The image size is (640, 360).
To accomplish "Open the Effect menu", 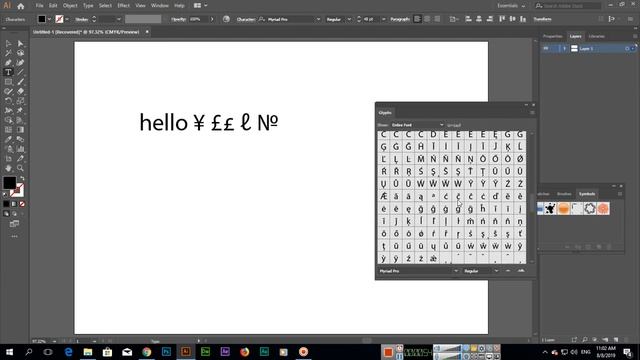I will [x=123, y=6].
